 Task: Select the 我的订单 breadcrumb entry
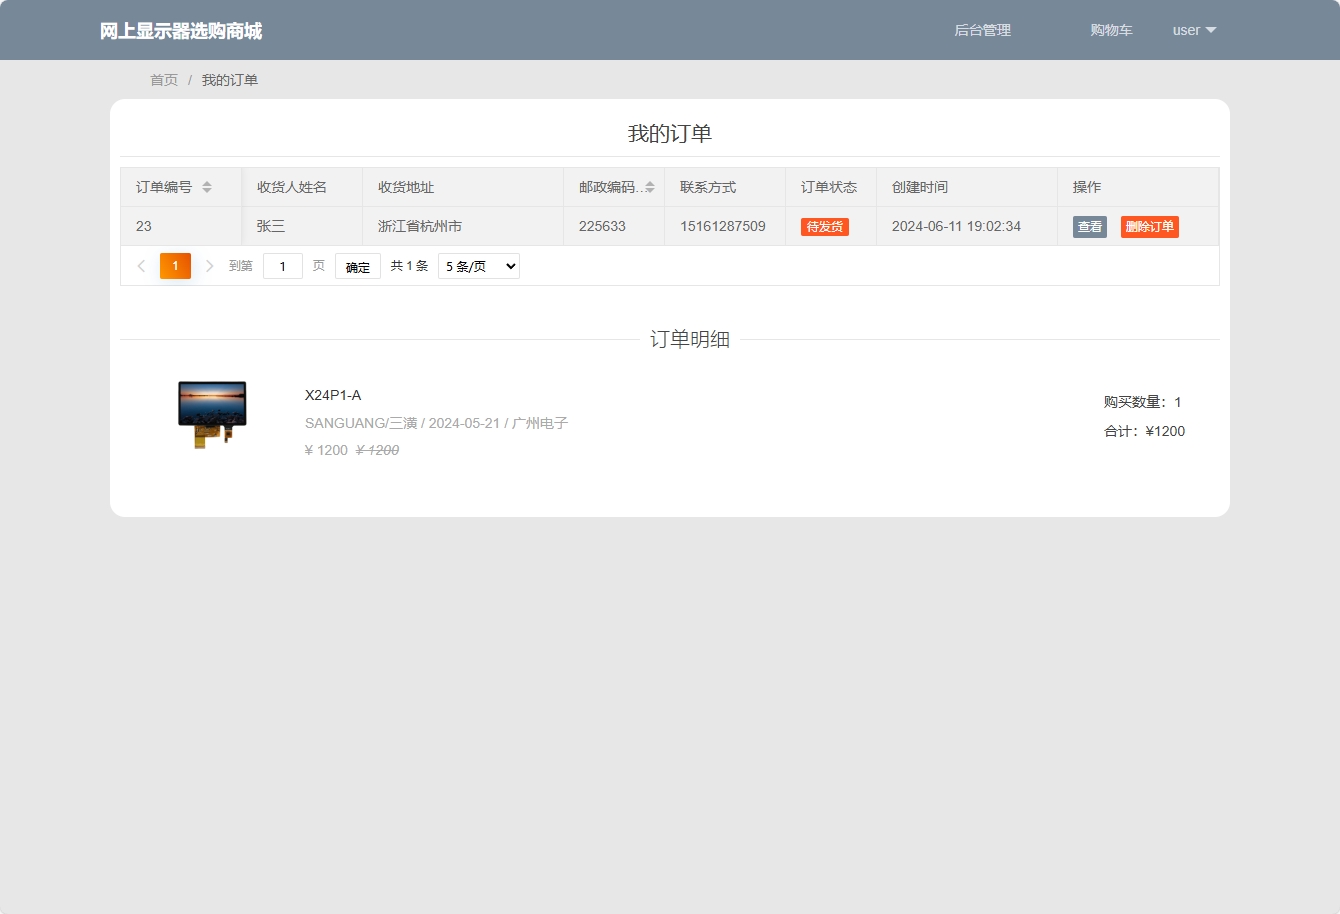tap(229, 79)
